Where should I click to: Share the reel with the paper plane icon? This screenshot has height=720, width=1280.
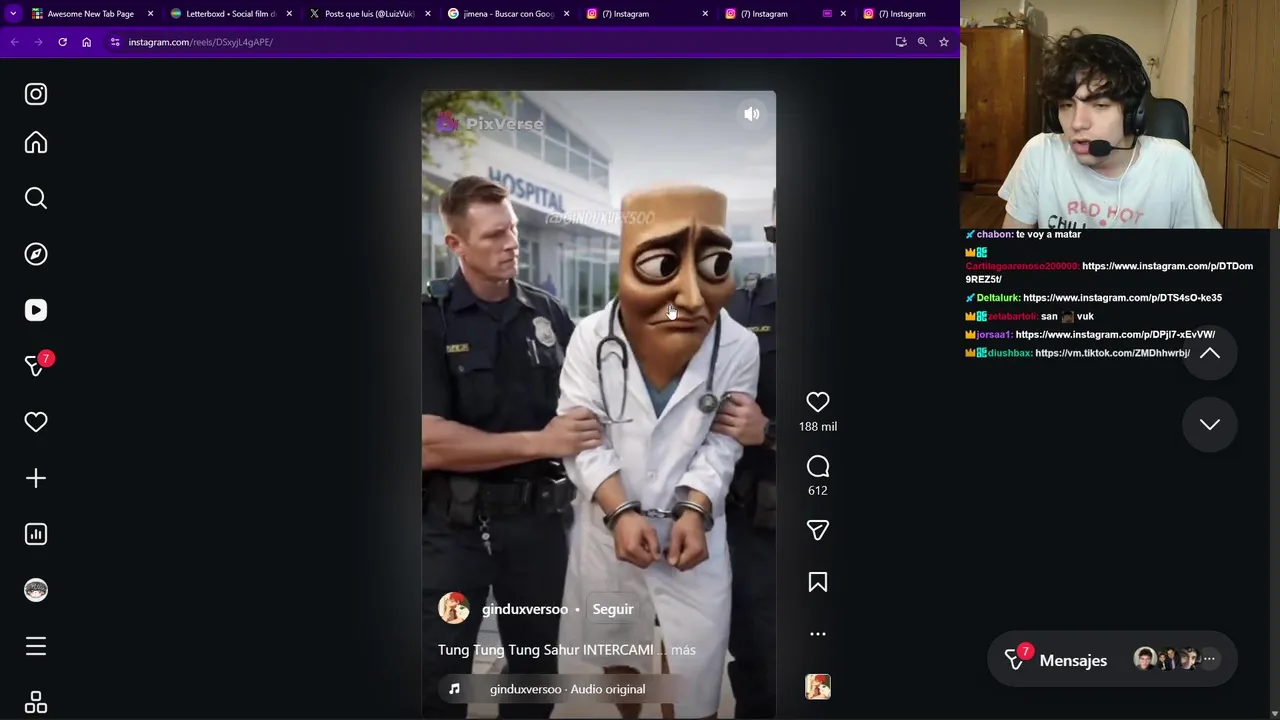[x=818, y=530]
